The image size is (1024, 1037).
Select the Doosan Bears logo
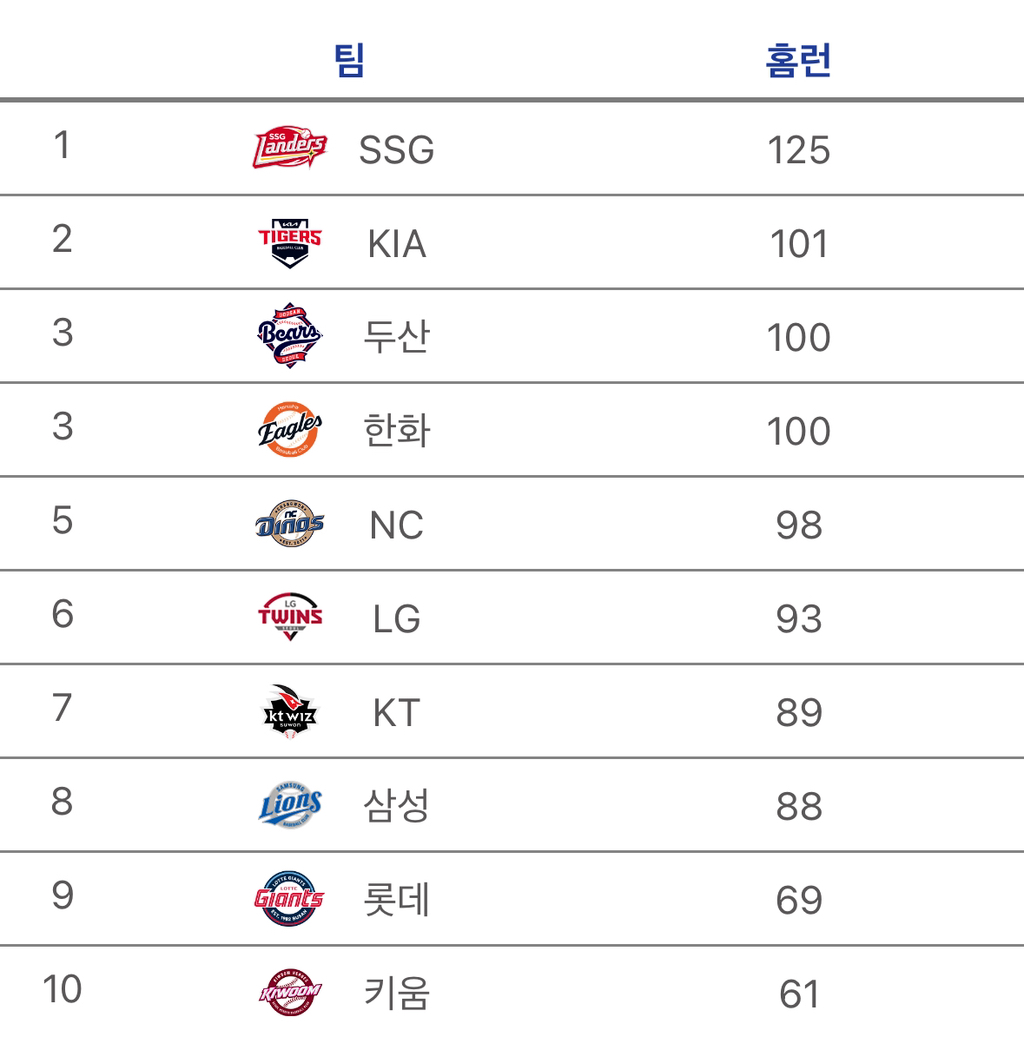(x=290, y=335)
